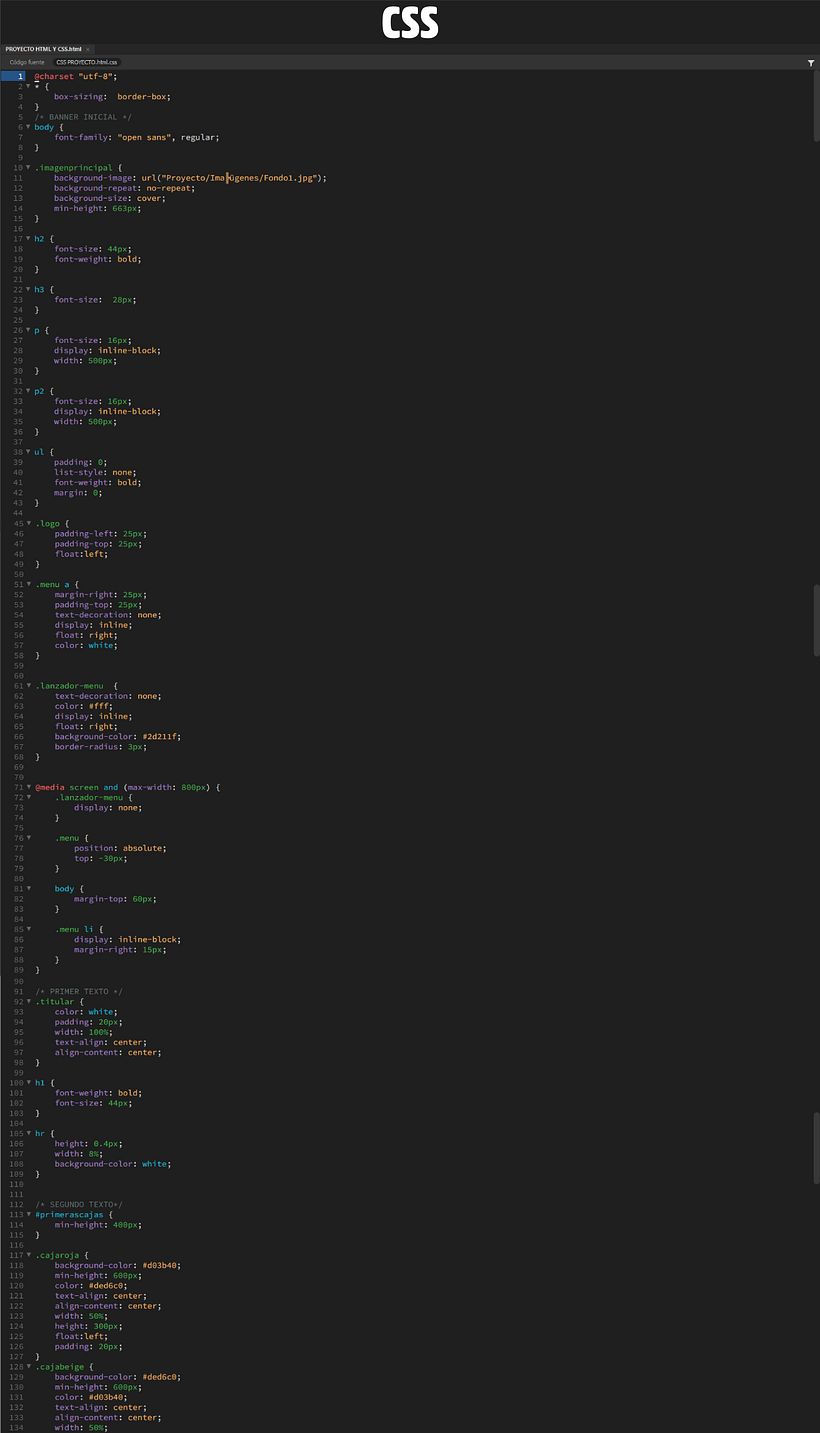
Task: Click line number 1 in the gutter
Action: (x=20, y=76)
